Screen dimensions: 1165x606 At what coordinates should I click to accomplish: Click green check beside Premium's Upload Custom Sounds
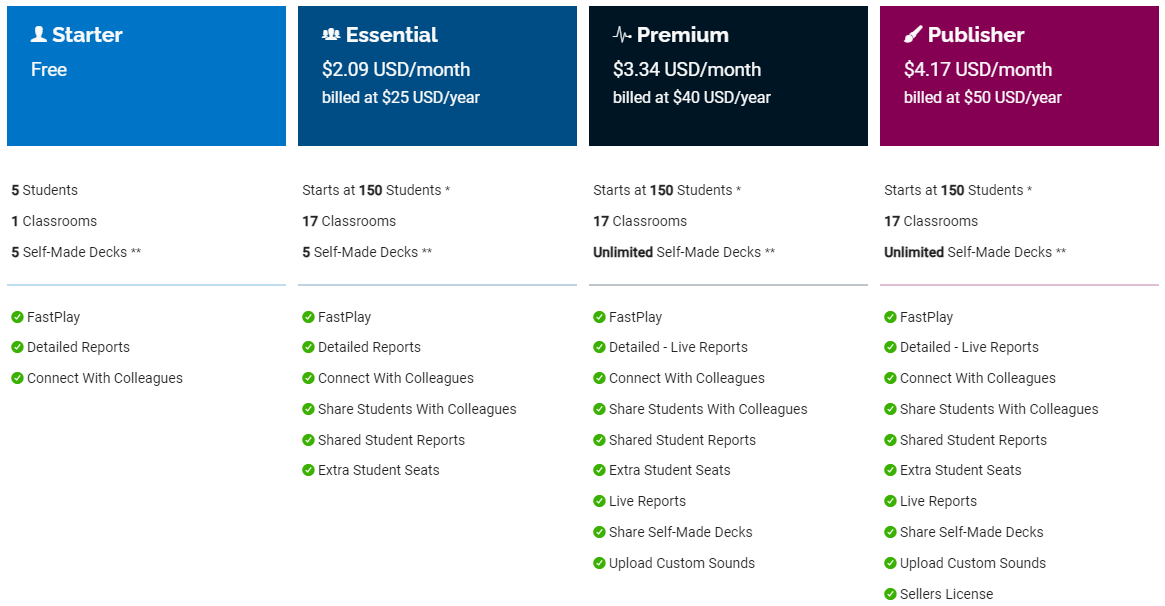click(x=599, y=563)
